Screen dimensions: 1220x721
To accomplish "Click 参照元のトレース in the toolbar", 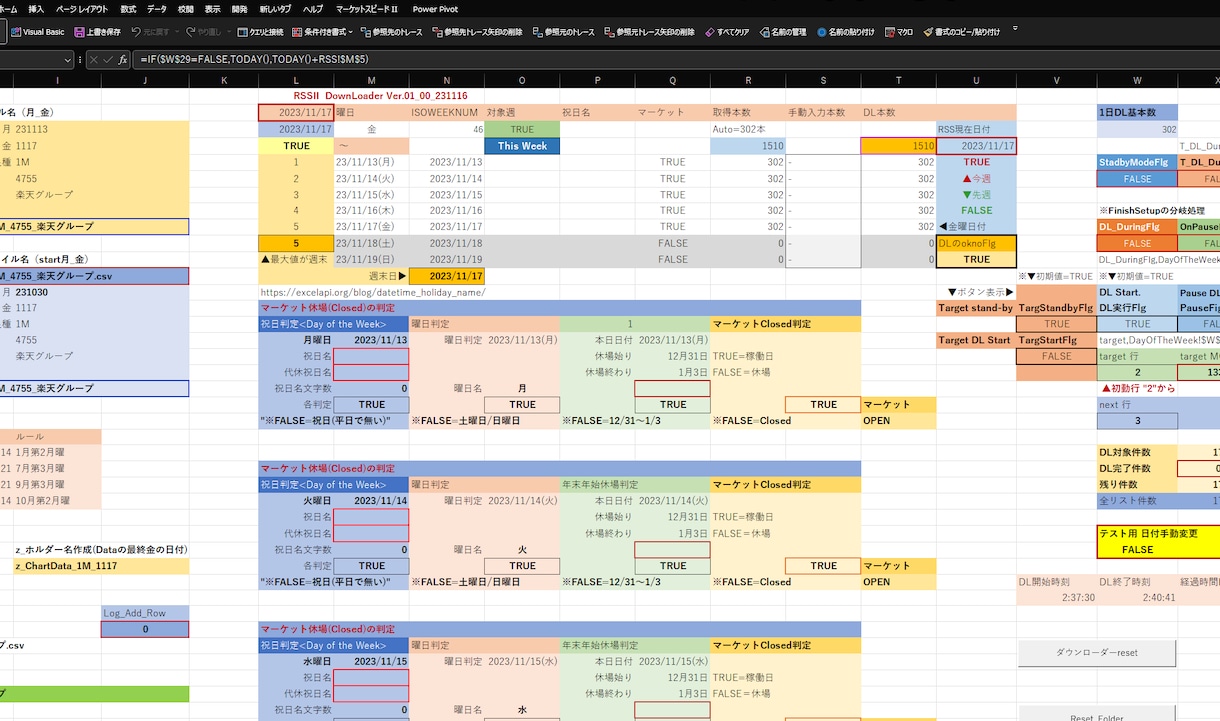I will pos(563,32).
